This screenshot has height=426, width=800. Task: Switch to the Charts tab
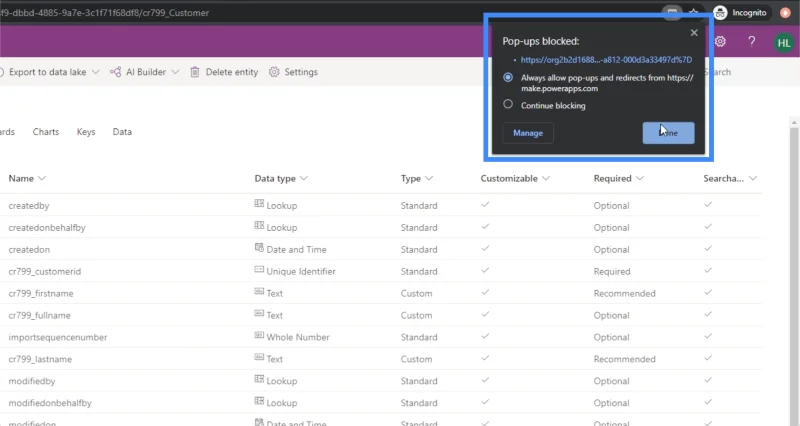[x=46, y=132]
